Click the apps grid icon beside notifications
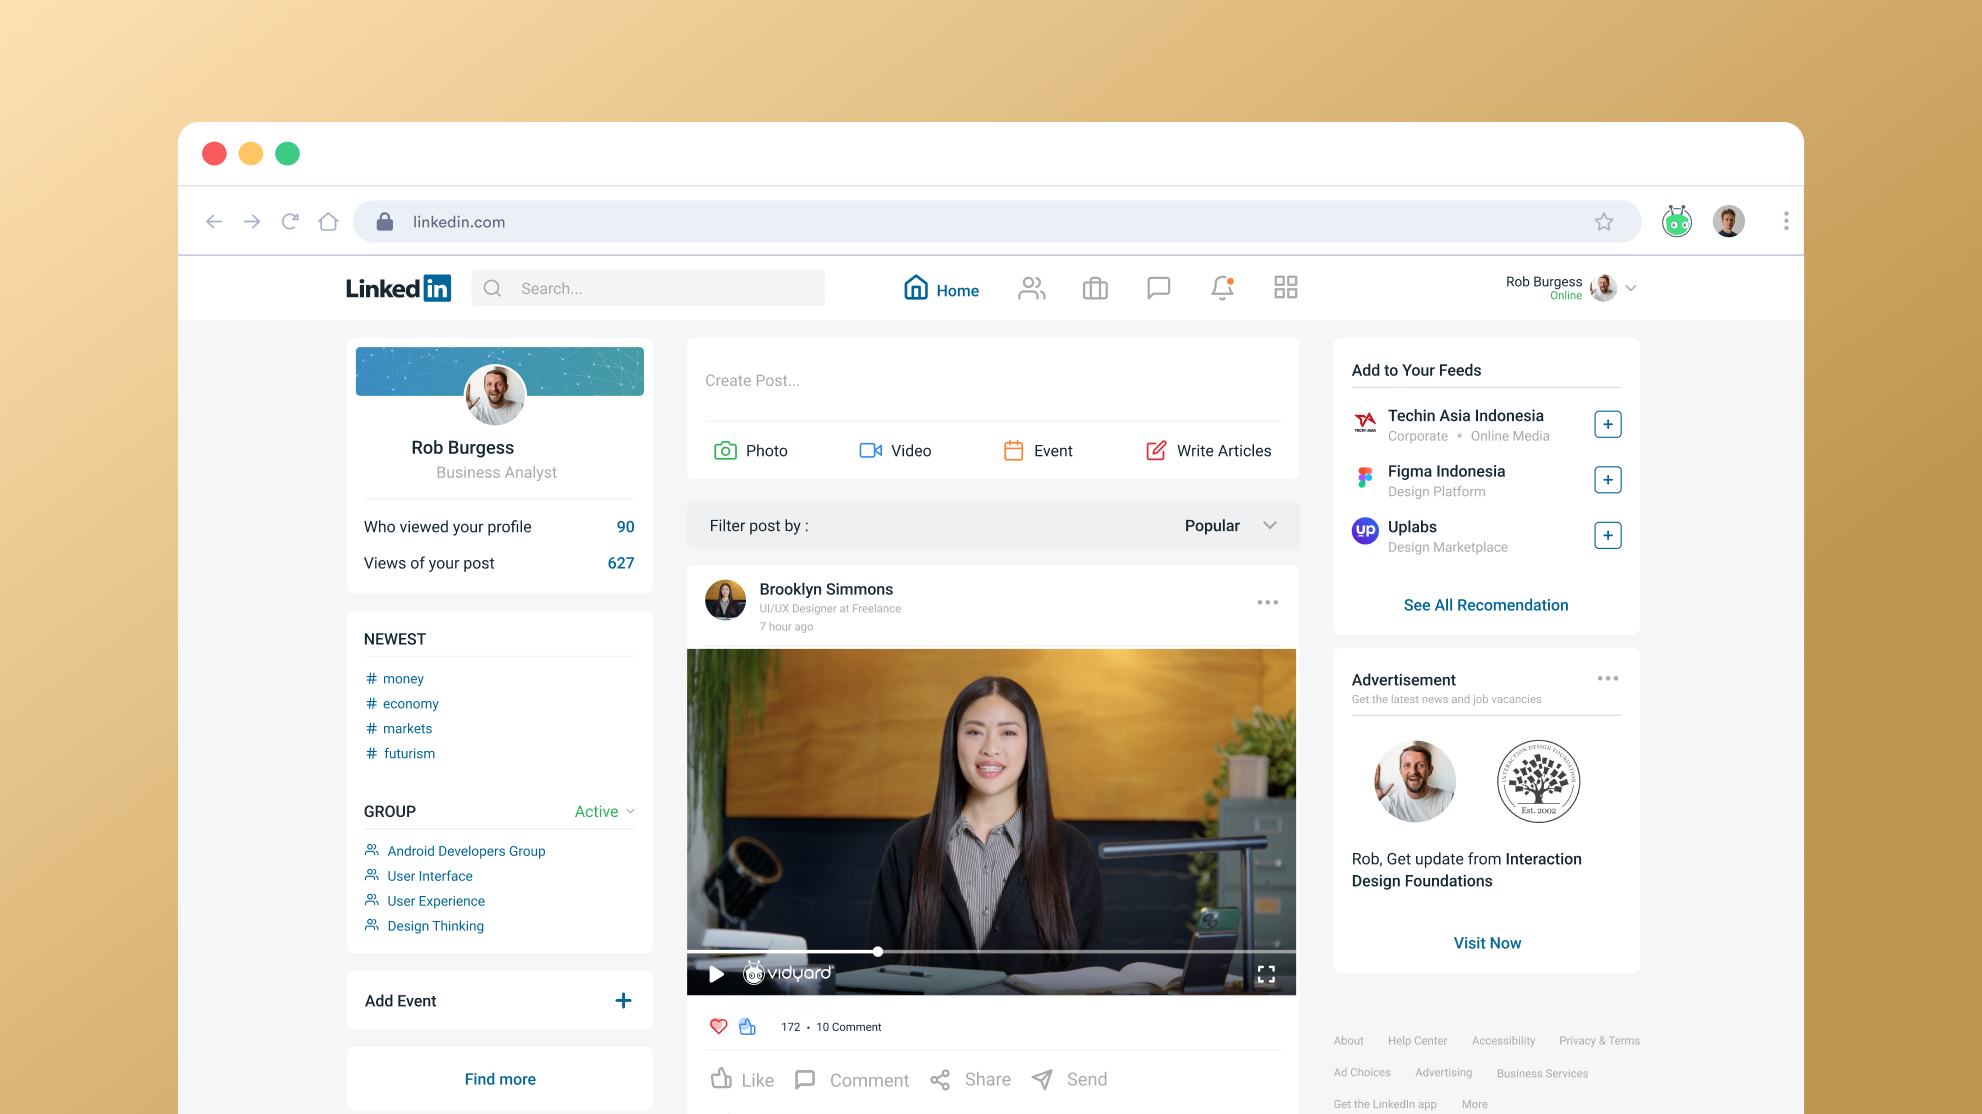The image size is (1982, 1114). tap(1285, 287)
